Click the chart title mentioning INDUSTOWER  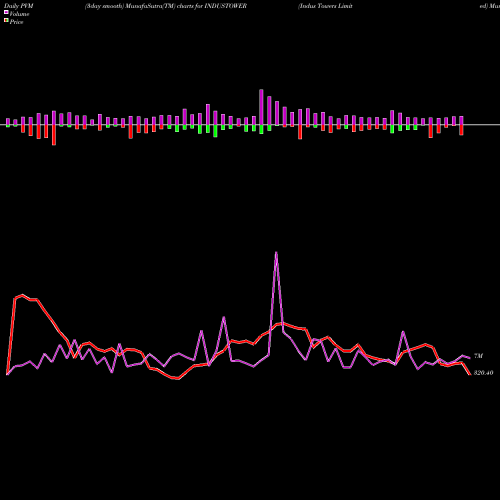[166, 6]
